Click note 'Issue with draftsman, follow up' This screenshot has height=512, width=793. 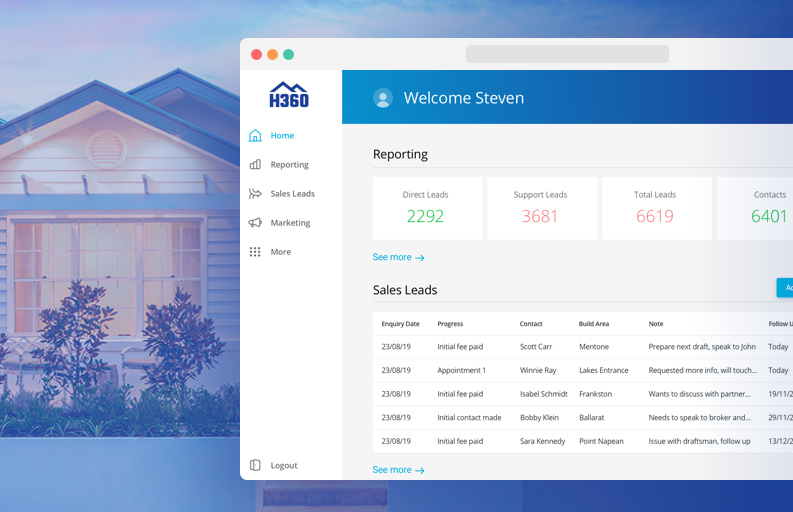pyautogui.click(x=699, y=441)
